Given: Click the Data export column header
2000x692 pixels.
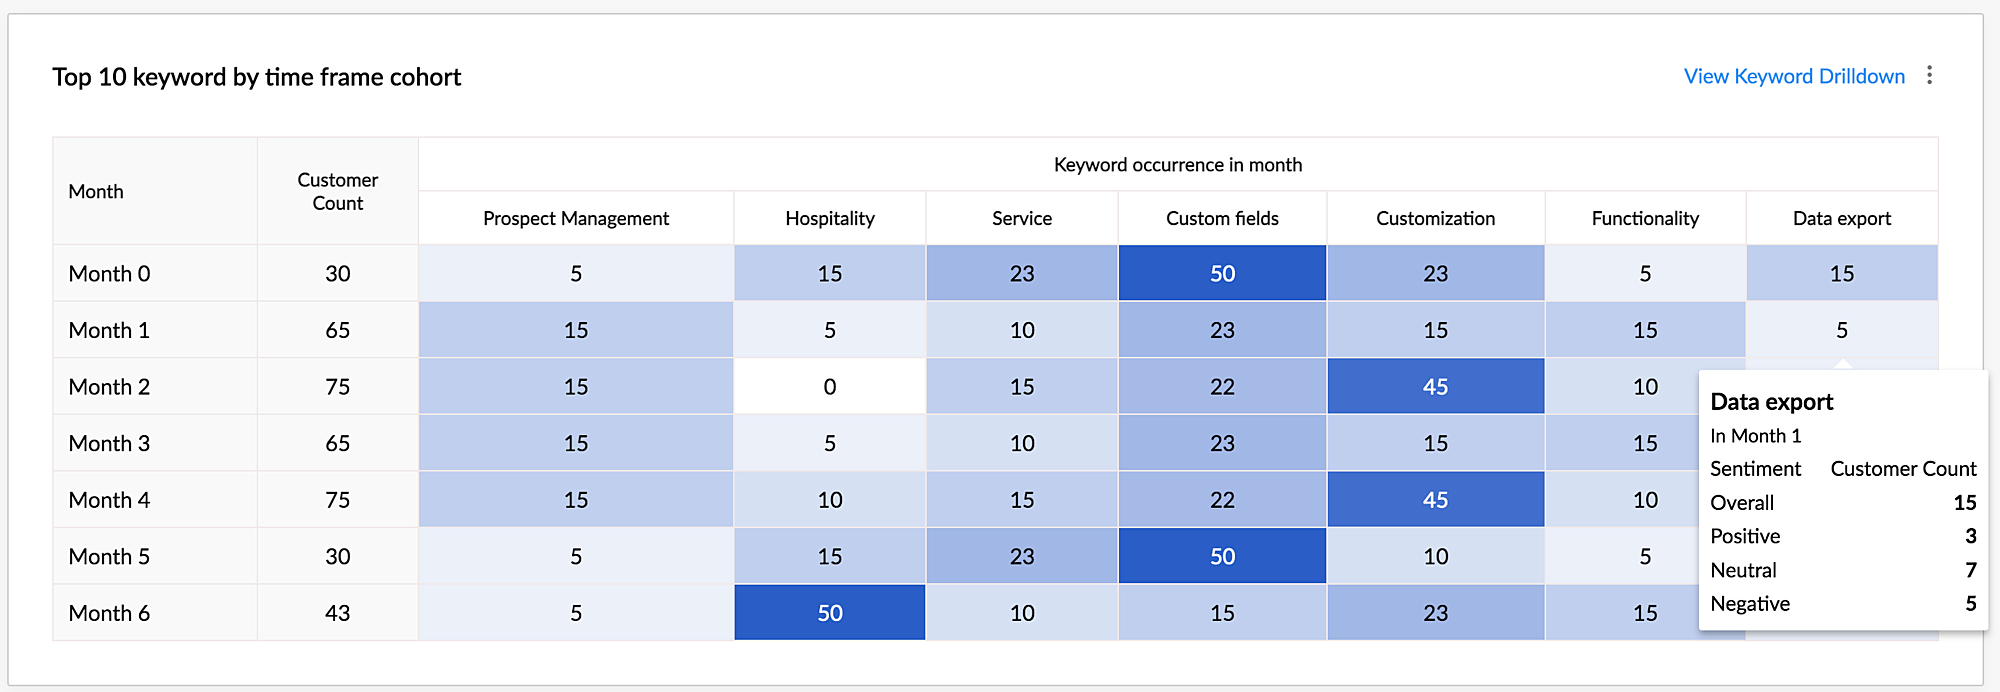Looking at the screenshot, I should pyautogui.click(x=1841, y=218).
